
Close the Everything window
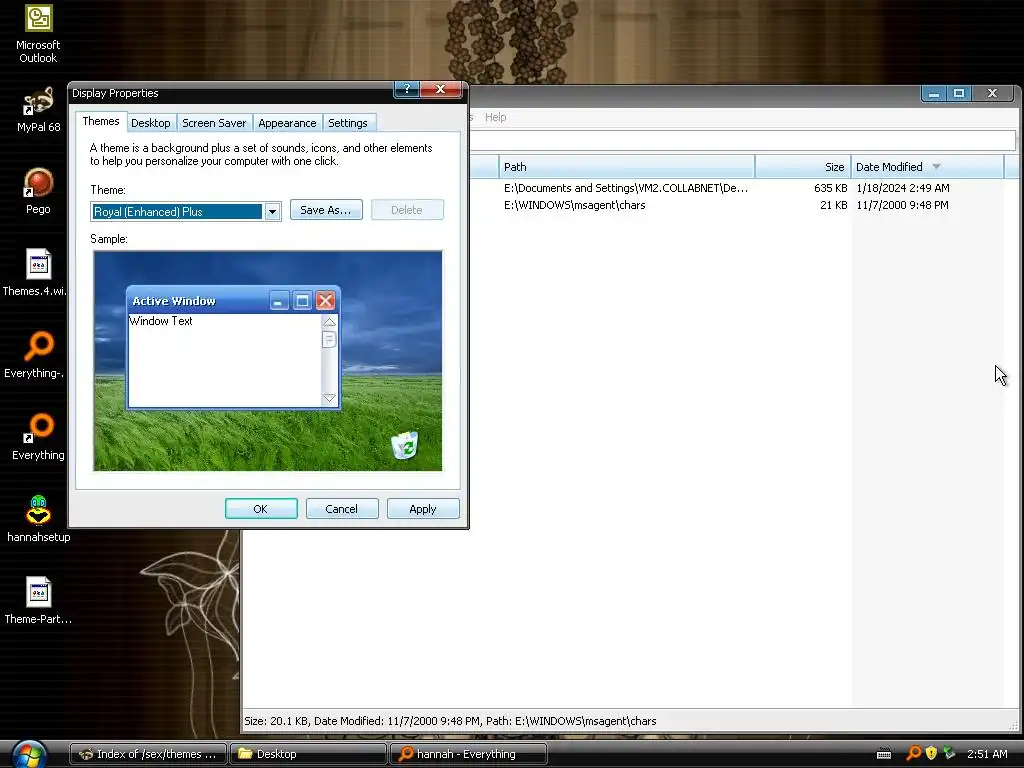click(993, 93)
